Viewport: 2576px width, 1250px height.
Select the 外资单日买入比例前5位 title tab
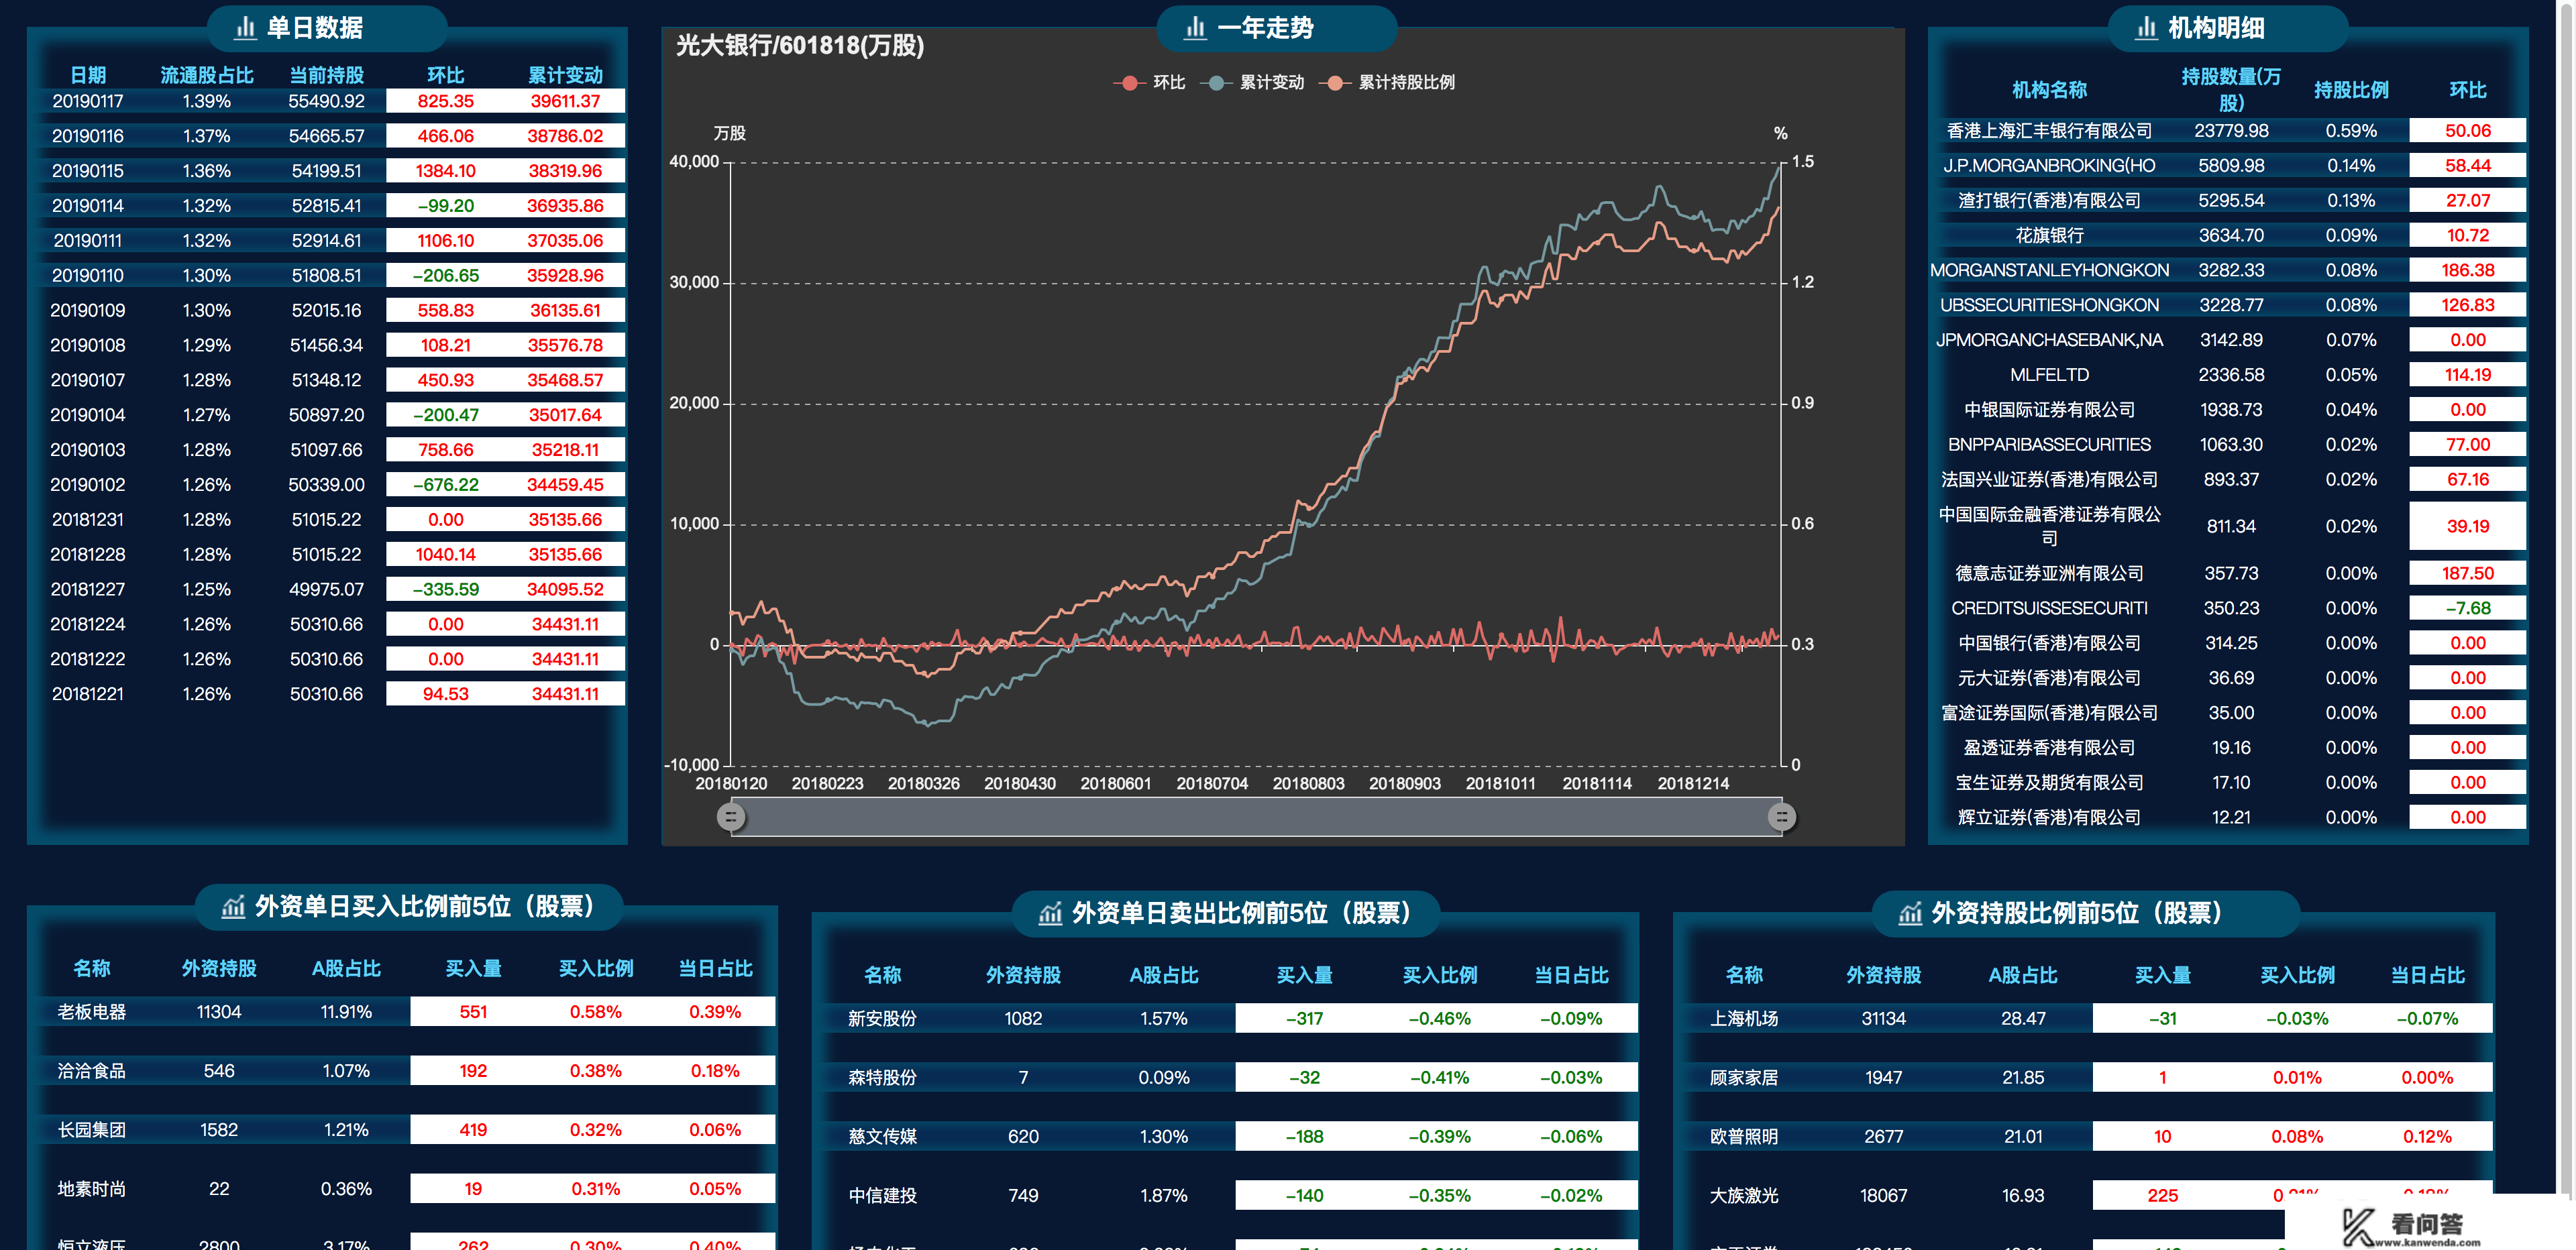pos(409,907)
